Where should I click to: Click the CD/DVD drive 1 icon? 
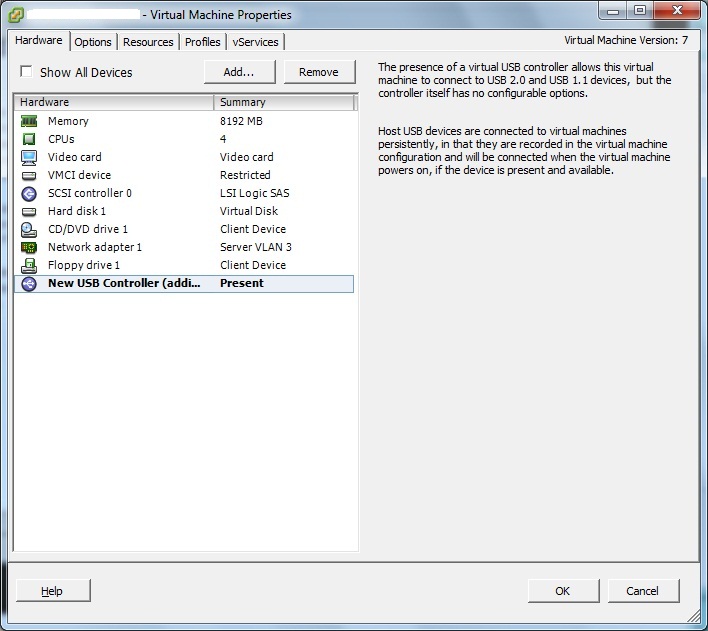(29, 229)
